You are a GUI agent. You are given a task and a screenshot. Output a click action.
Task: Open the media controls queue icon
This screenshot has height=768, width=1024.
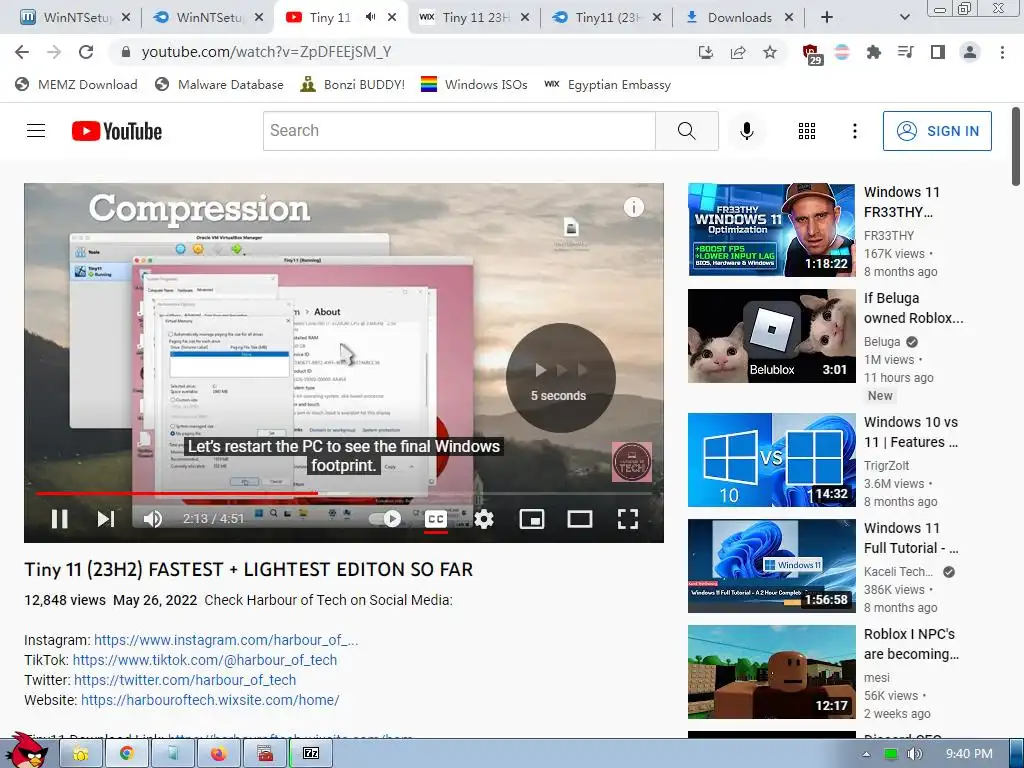pos(905,52)
